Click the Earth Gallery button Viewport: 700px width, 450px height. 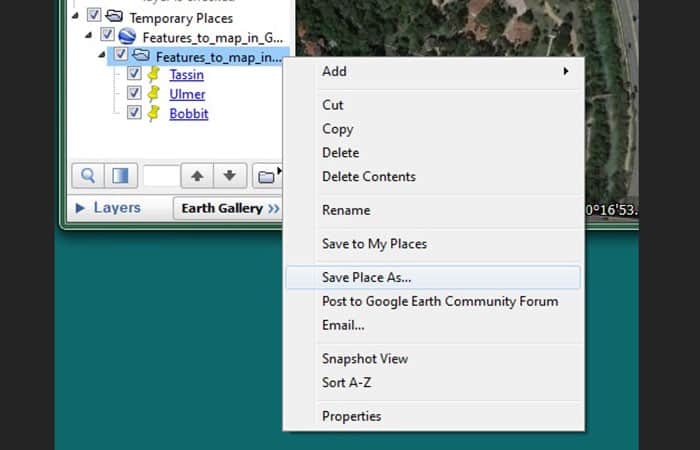(x=228, y=208)
